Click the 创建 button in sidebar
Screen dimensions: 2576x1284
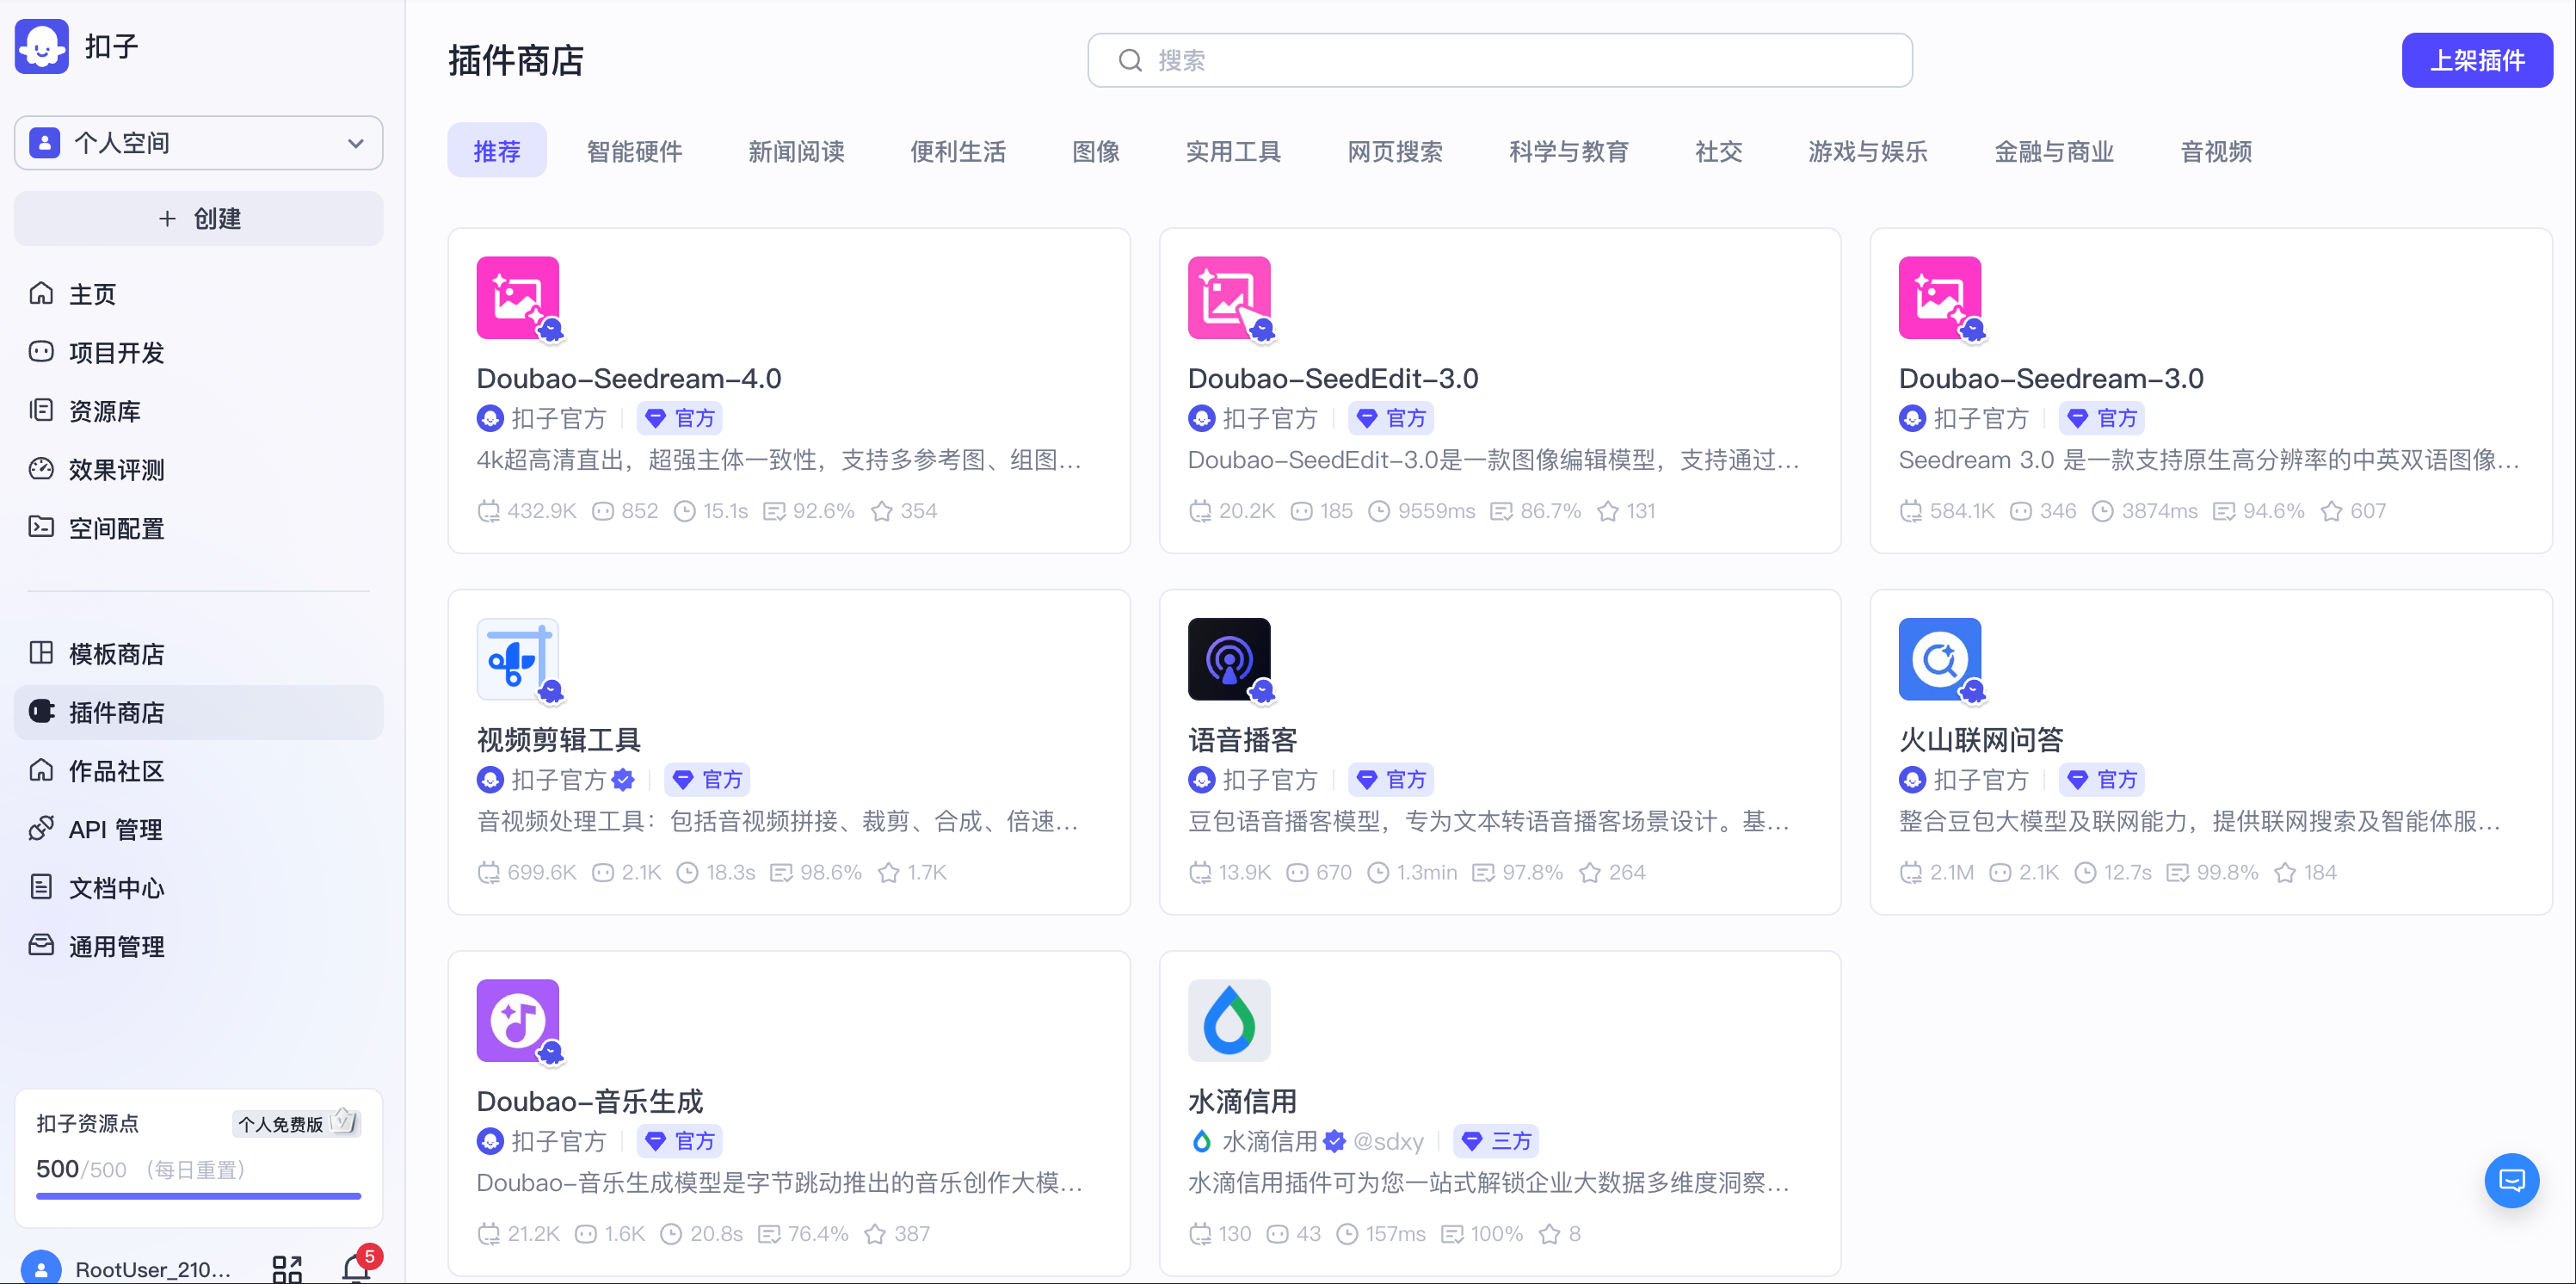point(198,218)
